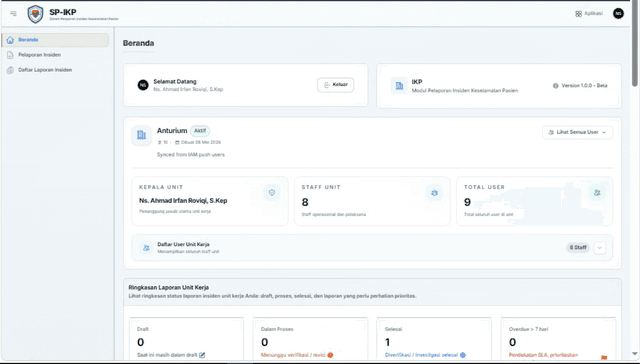Click the Overdue red flag icon
Image resolution: width=640 pixels, height=364 pixels.
click(x=604, y=357)
